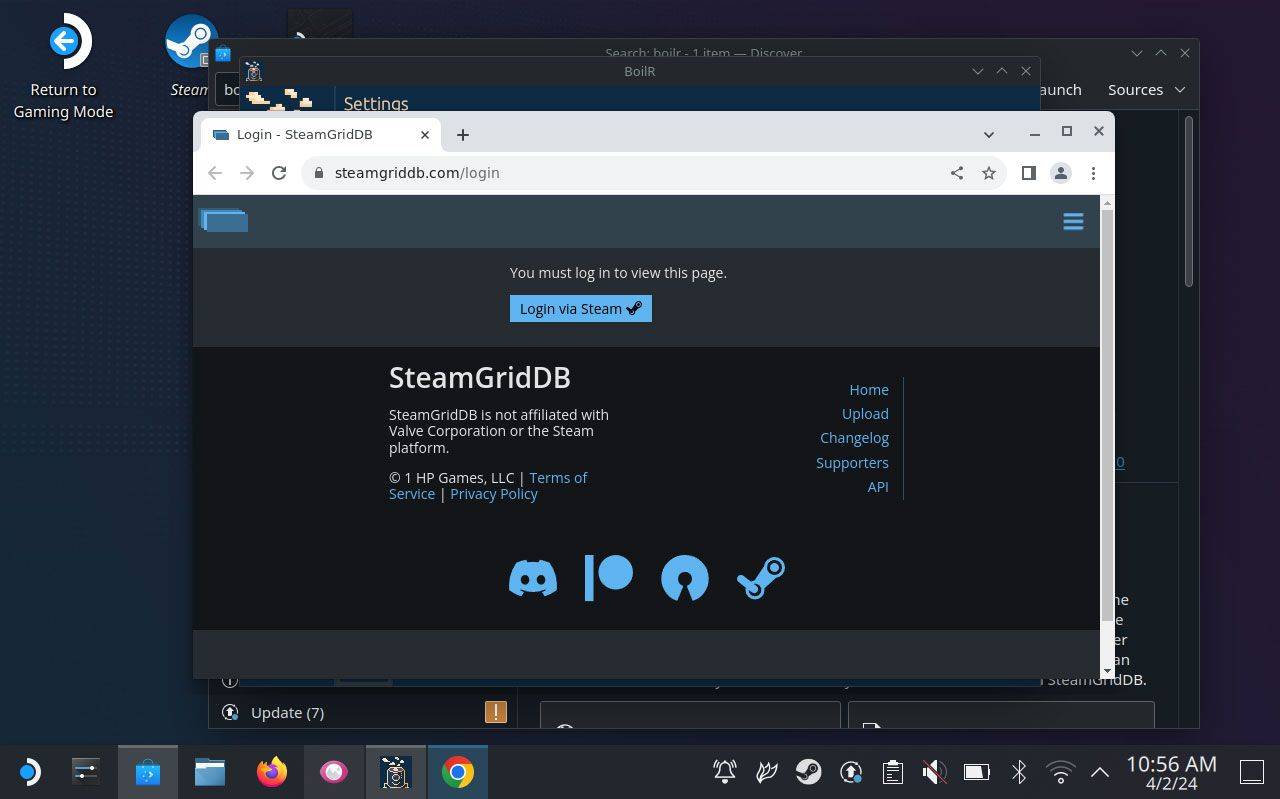Open Chrome tab search chevron
Image resolution: width=1280 pixels, height=799 pixels.
coord(988,134)
